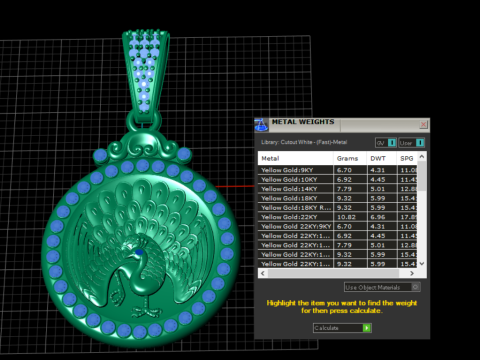This screenshot has width=480, height=360.
Task: Sort by the Metal column header
Action: 295,158
